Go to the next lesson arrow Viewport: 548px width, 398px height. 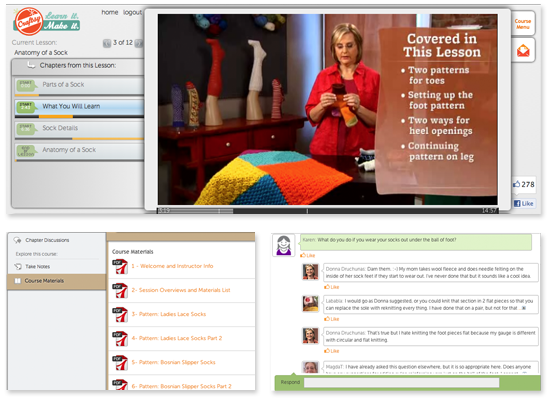point(139,43)
